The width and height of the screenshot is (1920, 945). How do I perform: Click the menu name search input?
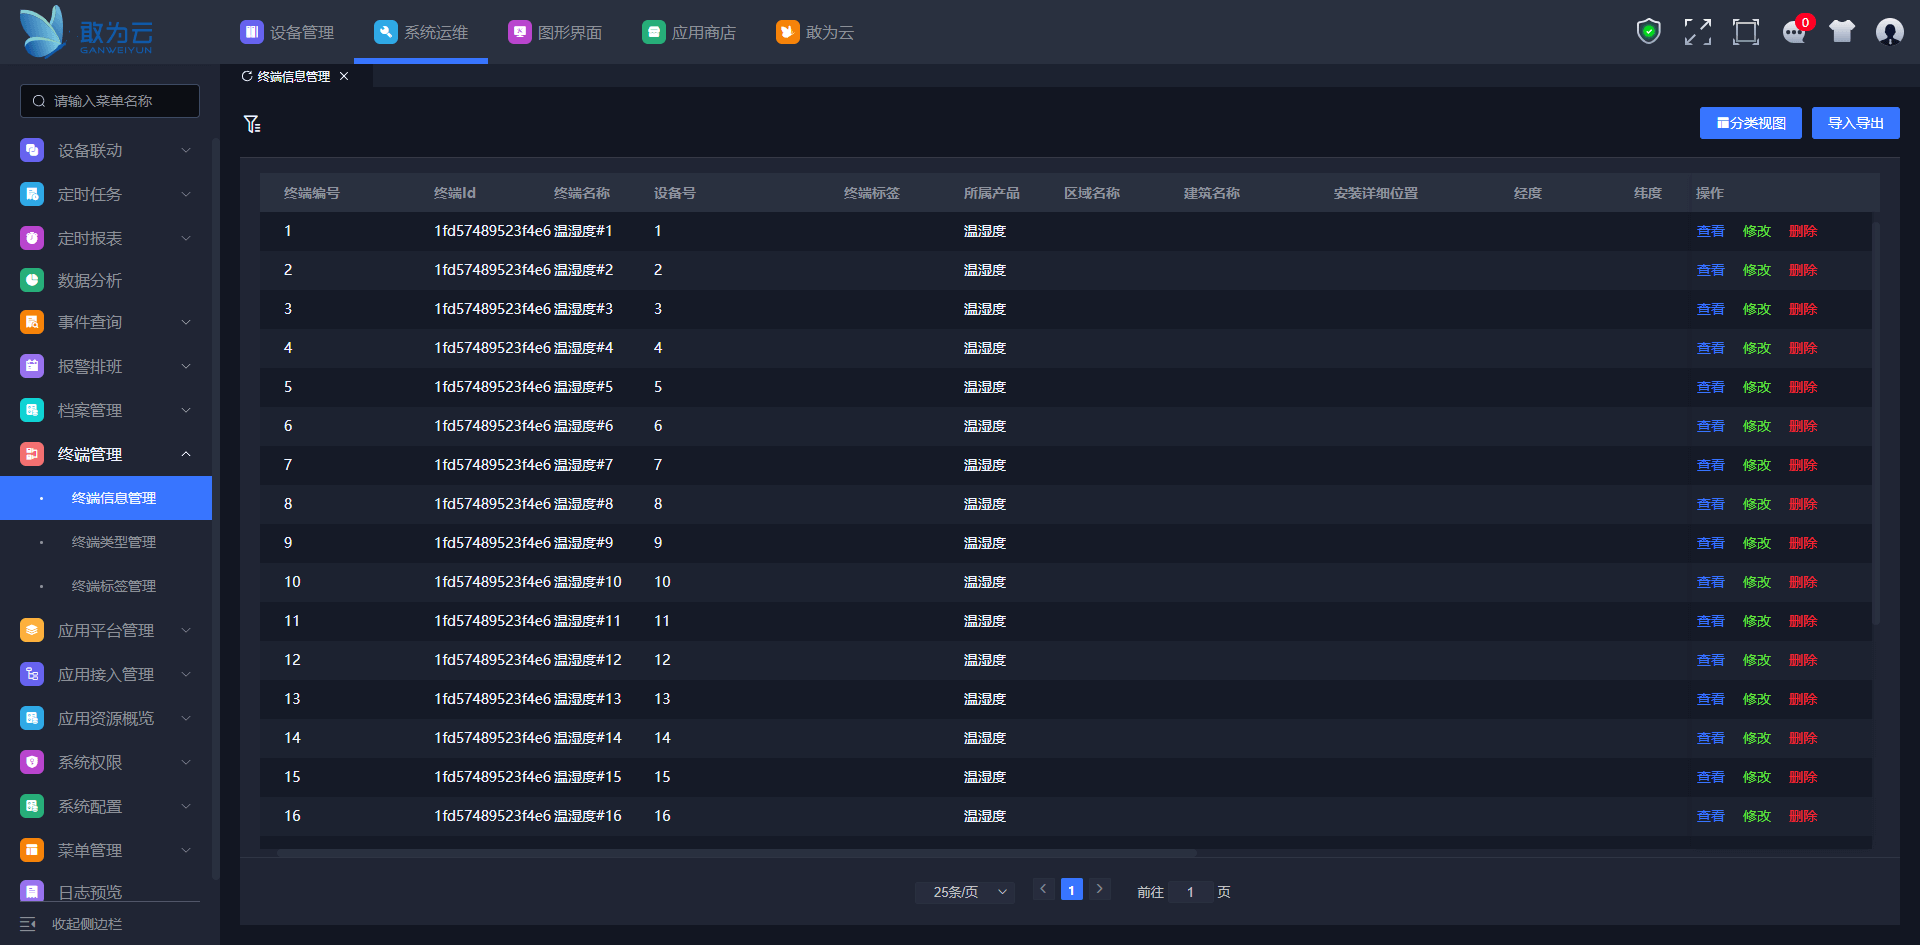[110, 101]
